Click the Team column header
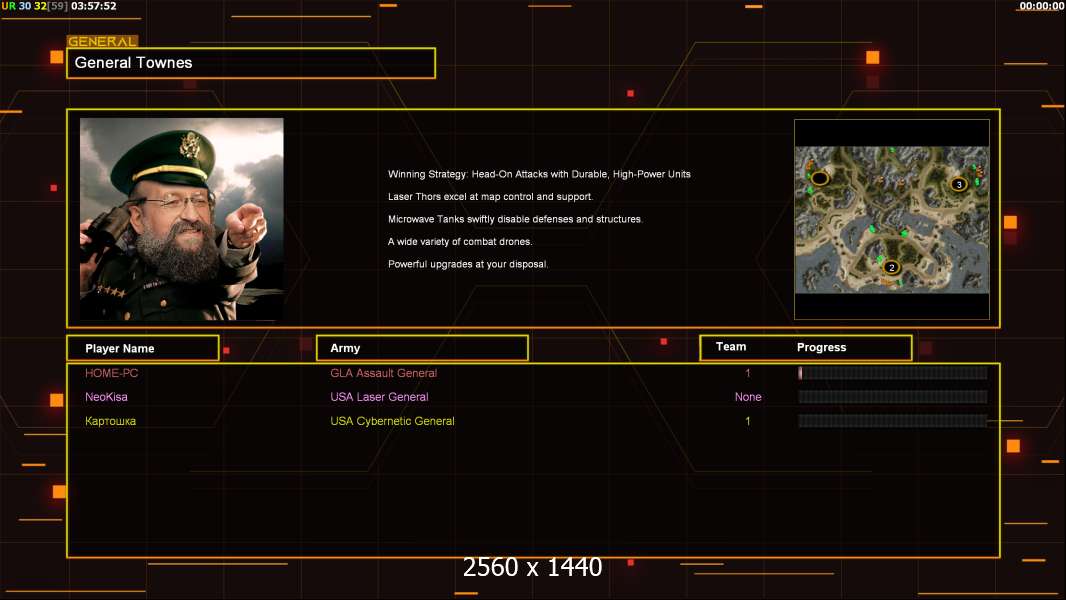The image size is (1066, 600). click(x=731, y=347)
